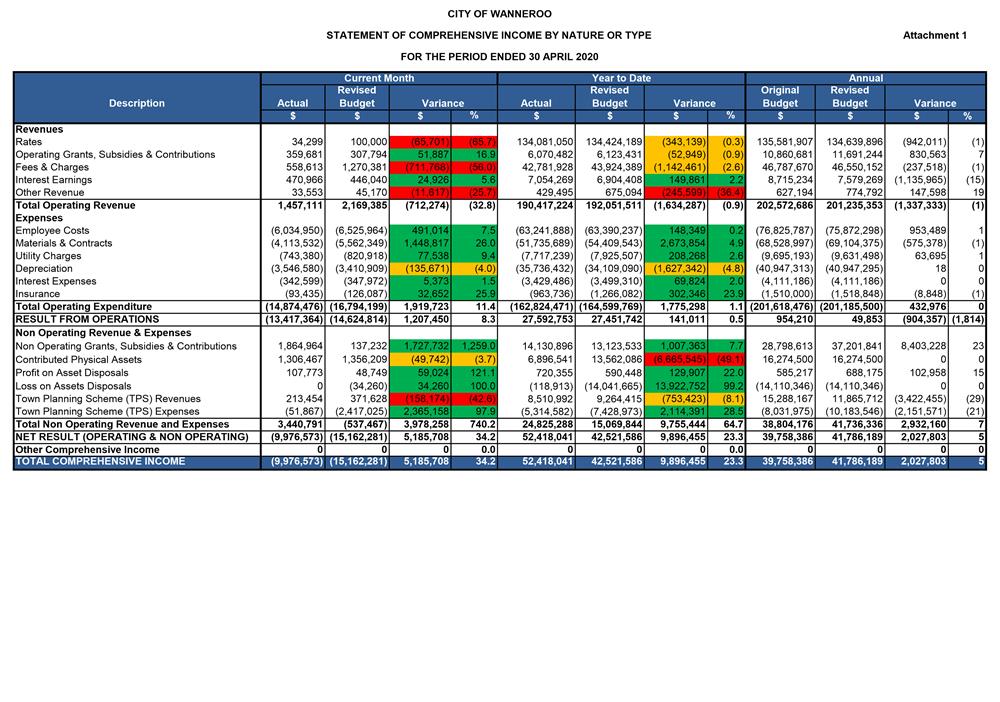
Task: Click the 'Other Comprehensive Income' row label
Action: pos(87,450)
